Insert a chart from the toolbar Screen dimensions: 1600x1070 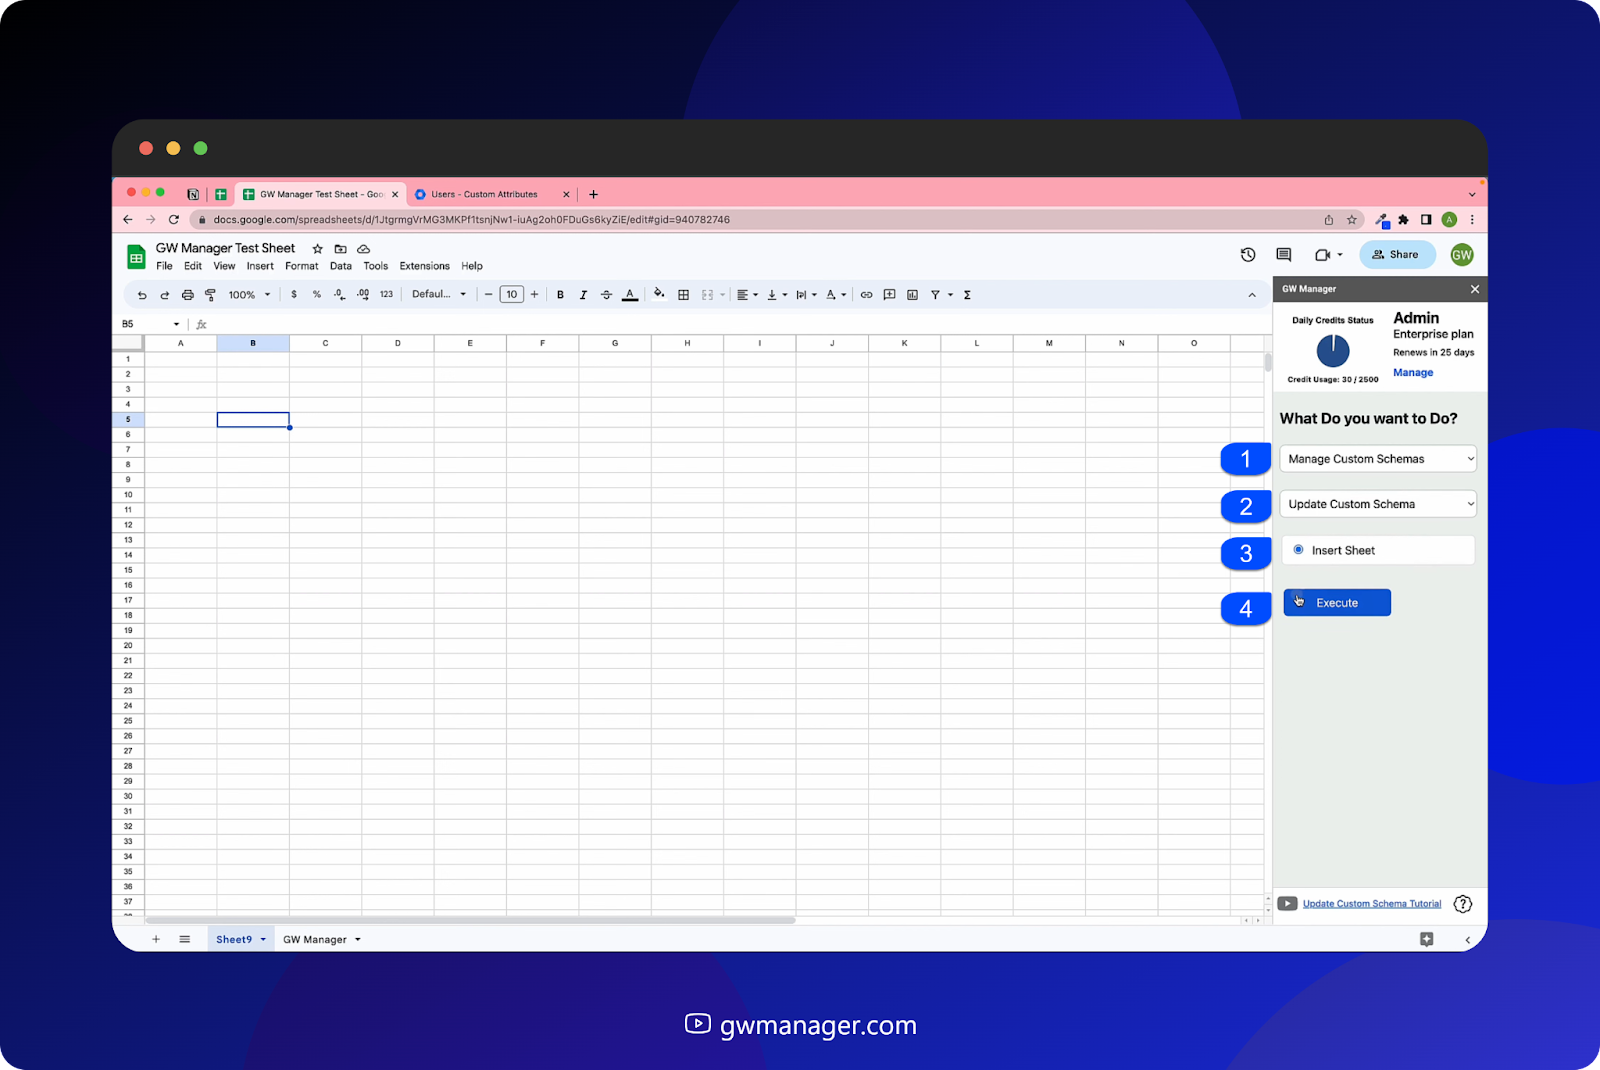click(911, 294)
